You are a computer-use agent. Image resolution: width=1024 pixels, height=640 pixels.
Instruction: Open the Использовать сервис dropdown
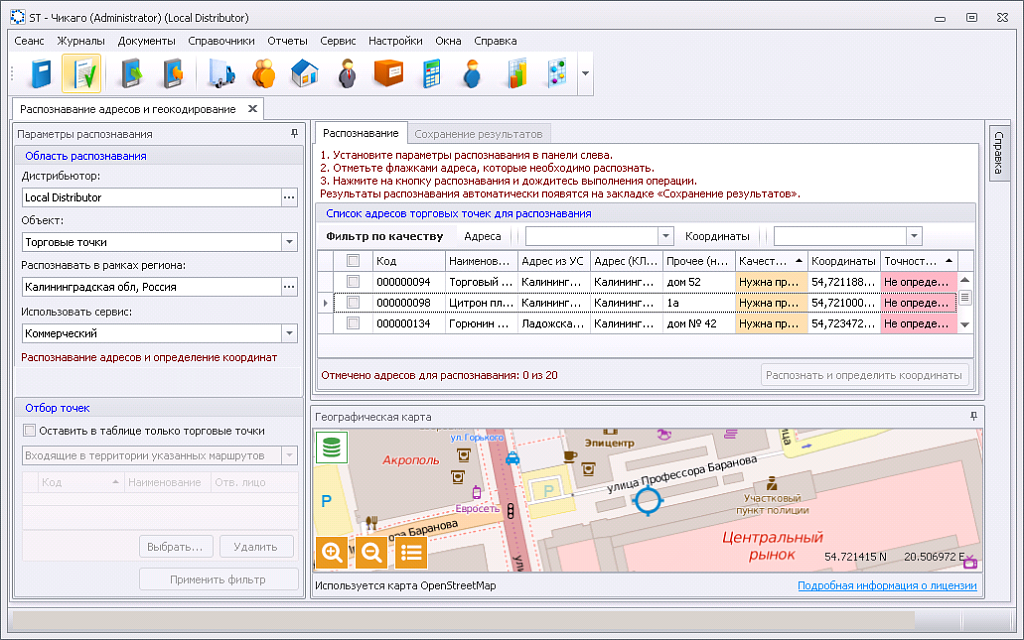coord(289,333)
